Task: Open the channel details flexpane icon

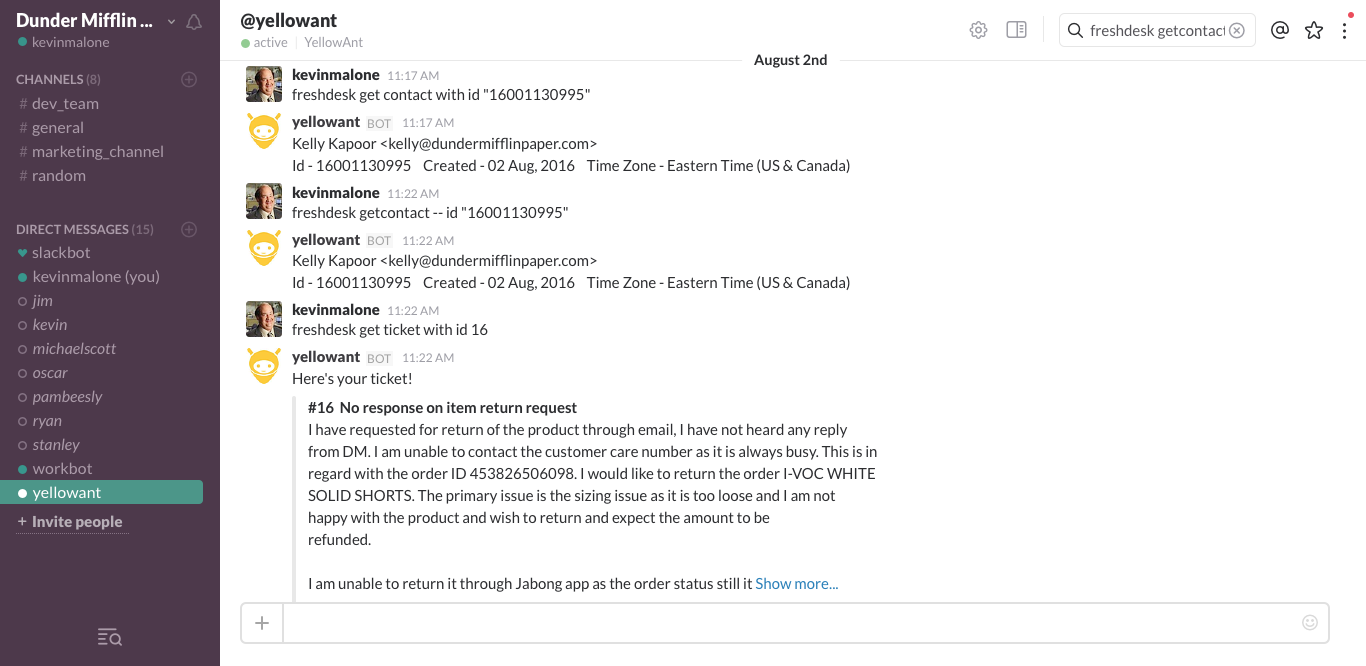Action: click(1016, 30)
